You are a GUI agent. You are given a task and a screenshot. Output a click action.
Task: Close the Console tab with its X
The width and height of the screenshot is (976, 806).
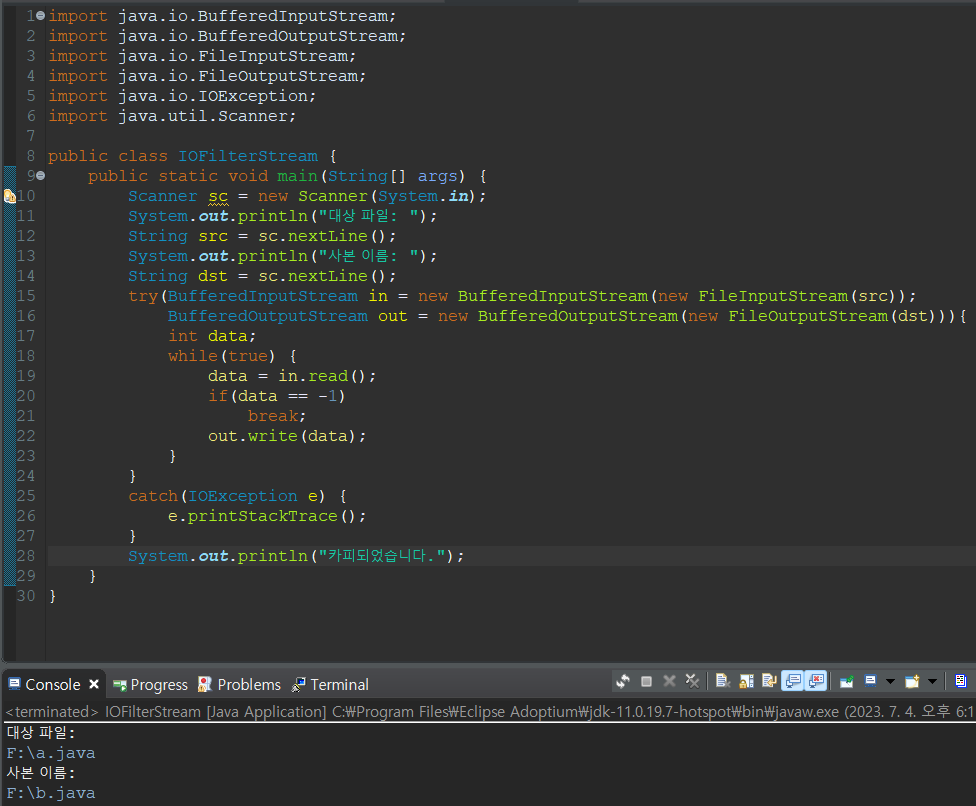94,684
